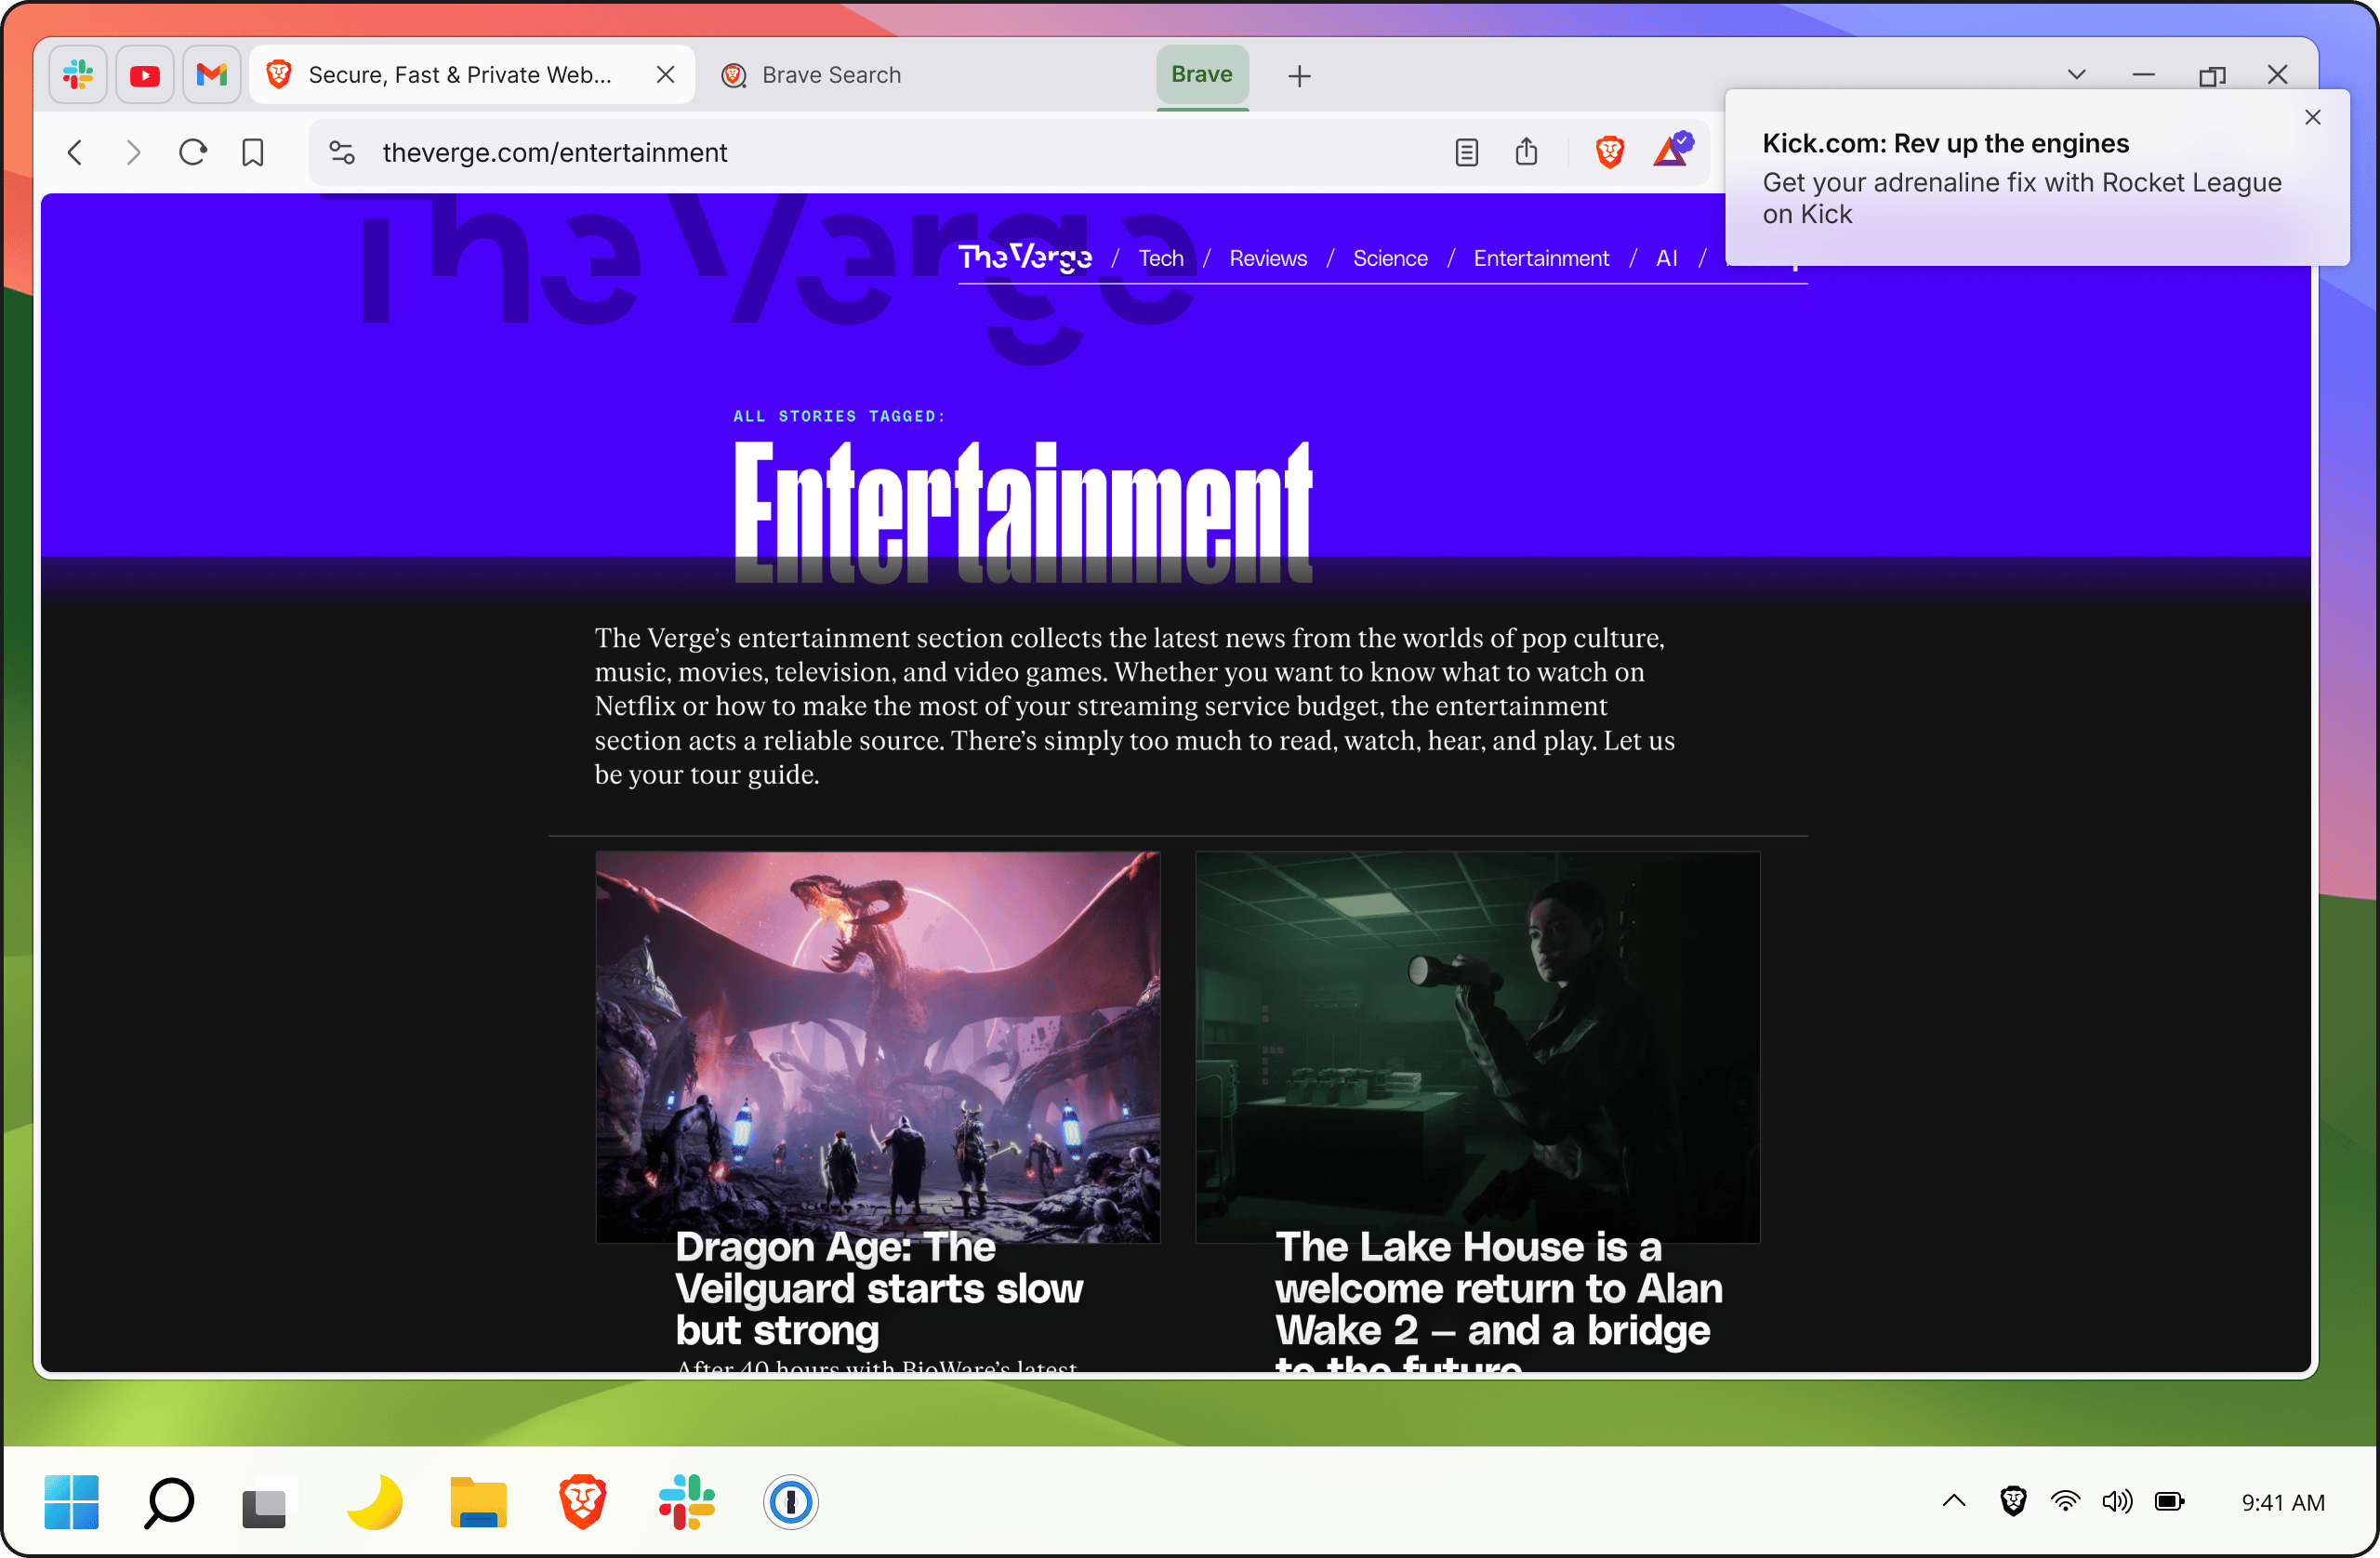Open the pinned Gmail tab
The image size is (2380, 1558).
coord(211,74)
